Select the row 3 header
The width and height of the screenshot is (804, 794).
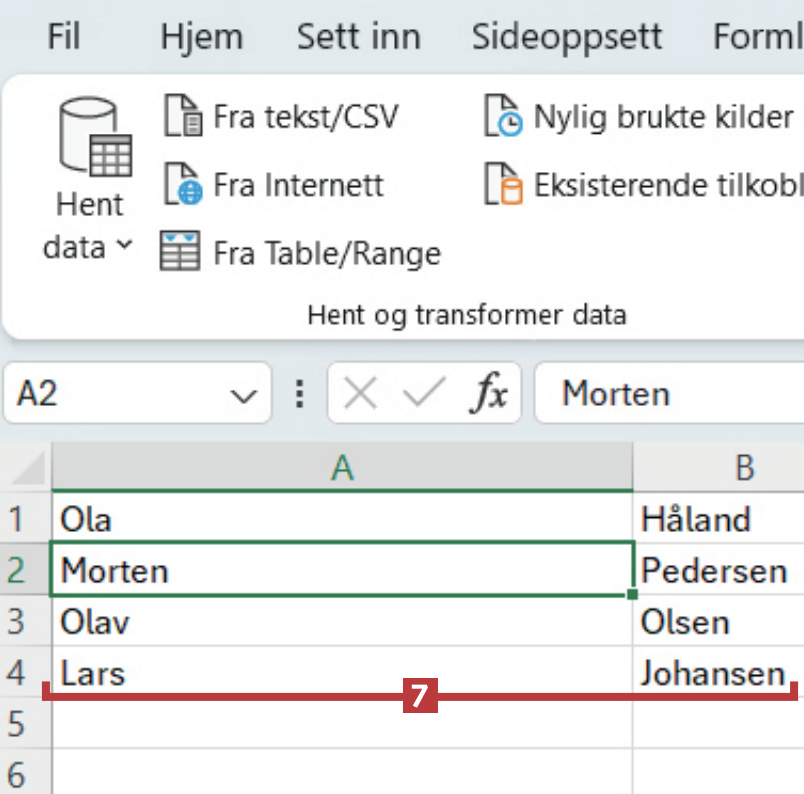pyautogui.click(x=16, y=622)
